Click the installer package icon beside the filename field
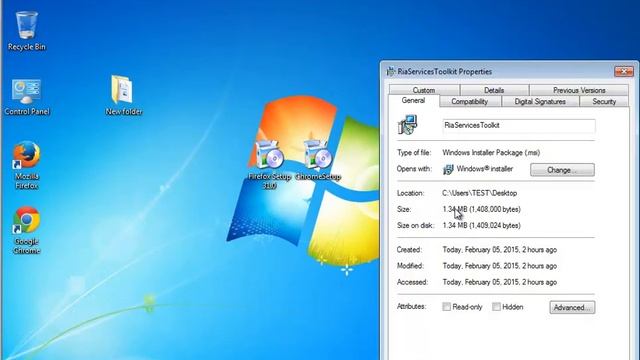Image resolution: width=640 pixels, height=360 pixels. pos(407,124)
